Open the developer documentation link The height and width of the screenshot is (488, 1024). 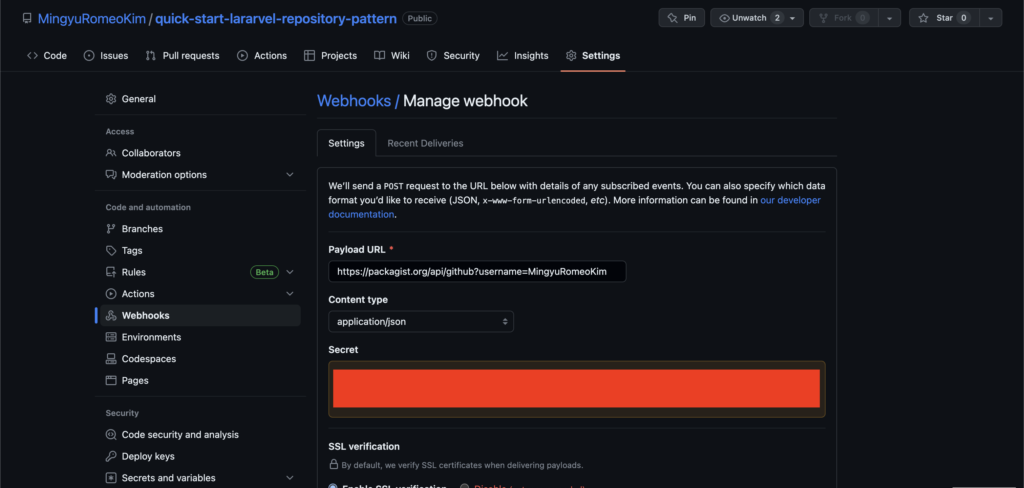575,207
